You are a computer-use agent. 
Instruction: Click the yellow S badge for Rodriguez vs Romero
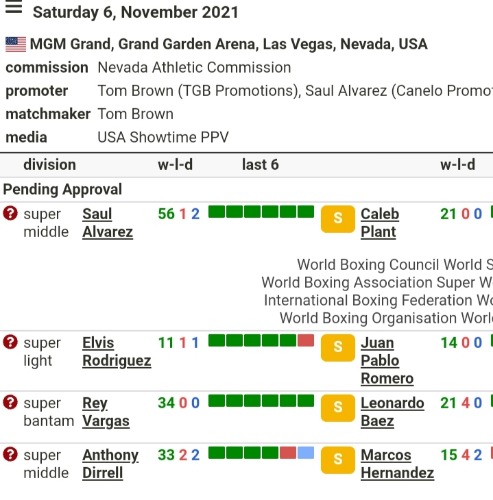338,348
